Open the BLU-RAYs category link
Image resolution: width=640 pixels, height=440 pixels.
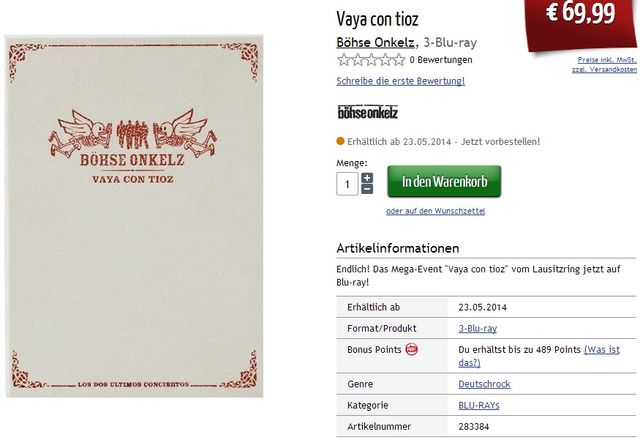point(479,405)
